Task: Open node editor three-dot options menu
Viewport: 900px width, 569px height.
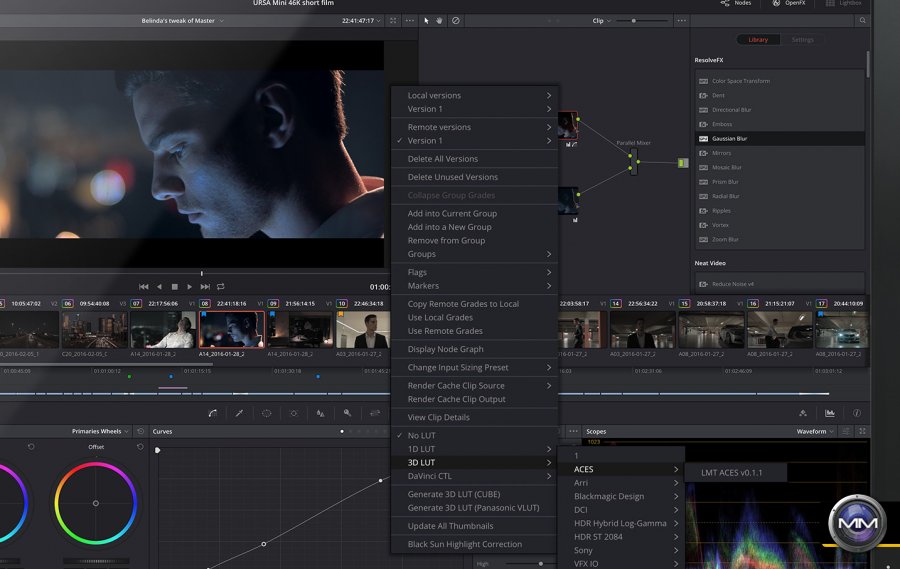Action: 681,21
